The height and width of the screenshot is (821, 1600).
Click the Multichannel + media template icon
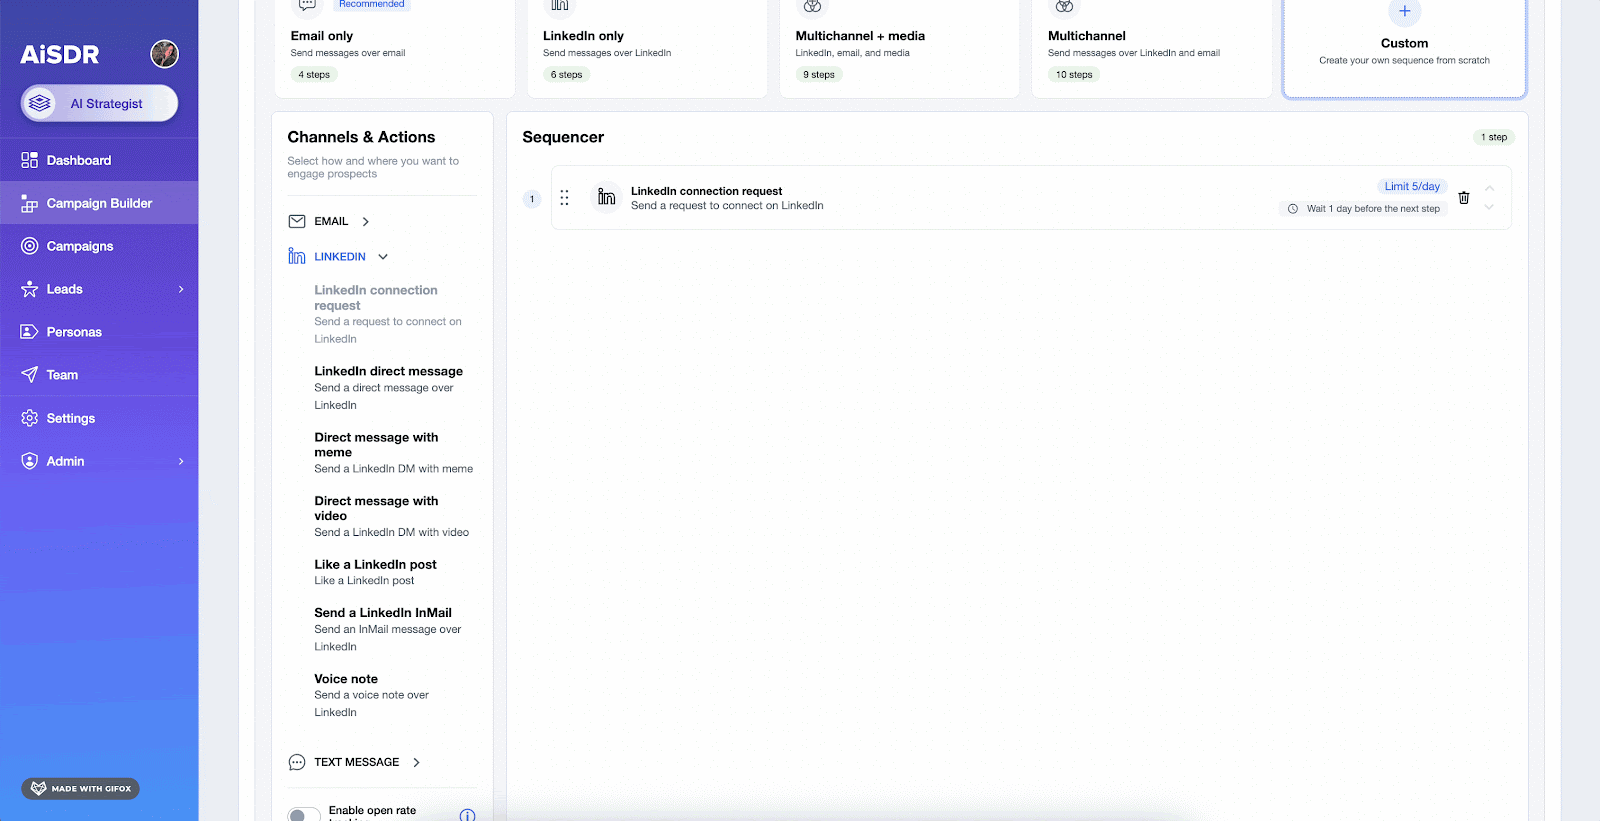click(x=813, y=6)
